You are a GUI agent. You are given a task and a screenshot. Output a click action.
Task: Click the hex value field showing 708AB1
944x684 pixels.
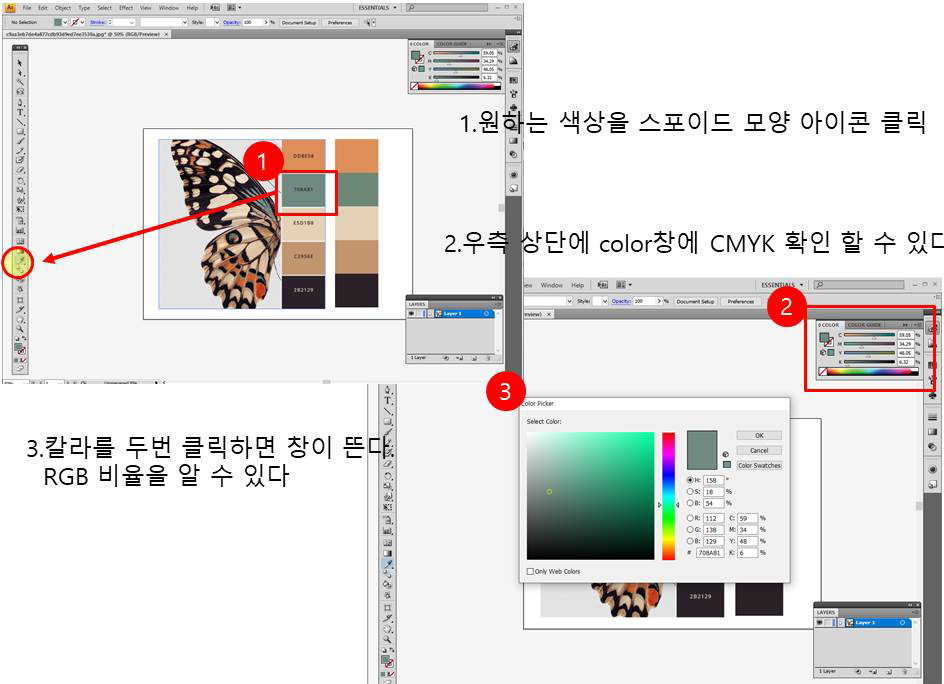712,553
